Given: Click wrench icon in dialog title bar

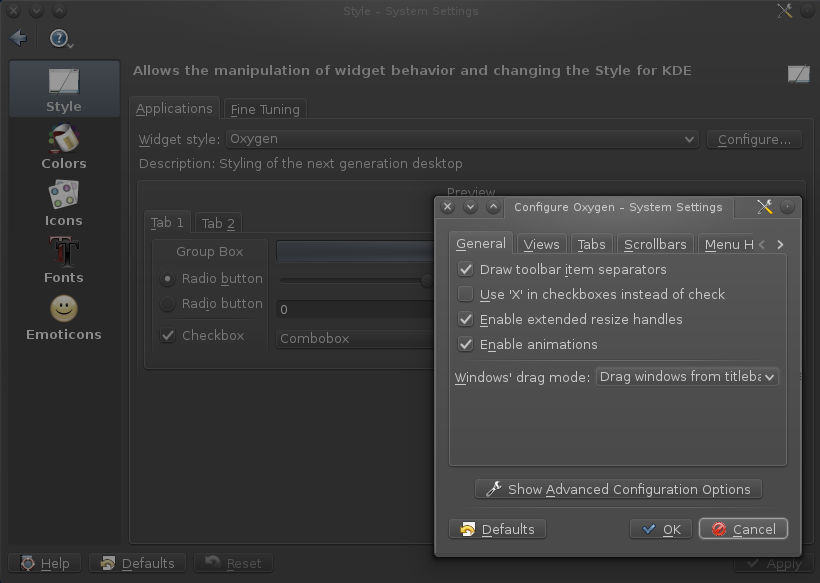Looking at the screenshot, I should coord(765,207).
